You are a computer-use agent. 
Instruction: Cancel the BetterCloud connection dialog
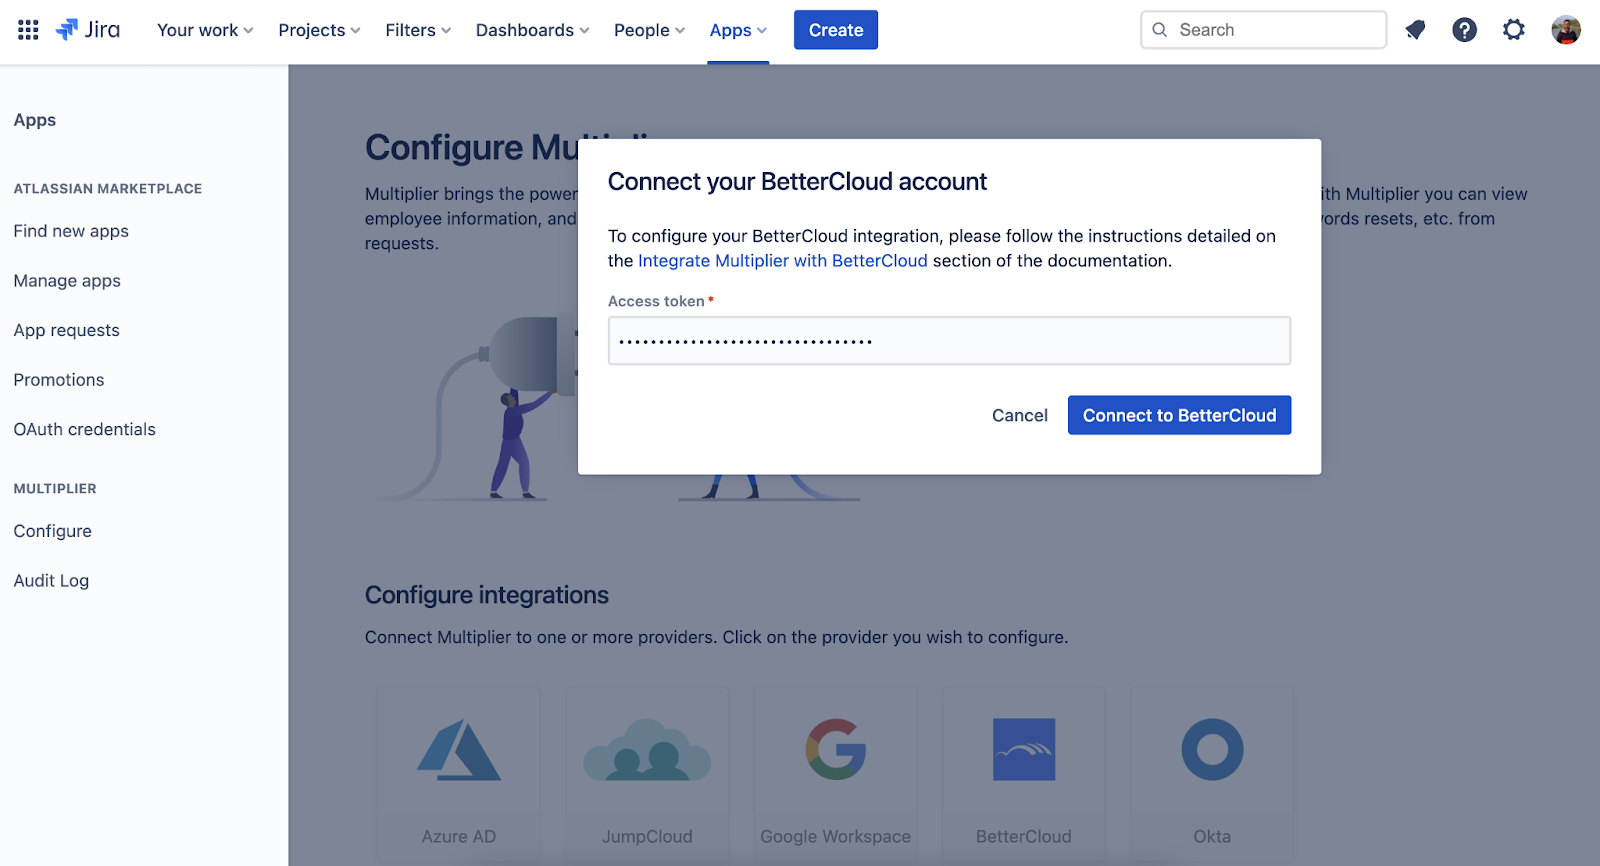(1020, 415)
